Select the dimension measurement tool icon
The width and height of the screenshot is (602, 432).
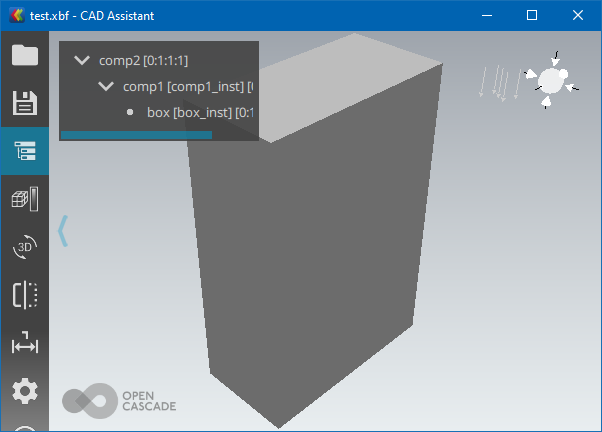(24, 344)
